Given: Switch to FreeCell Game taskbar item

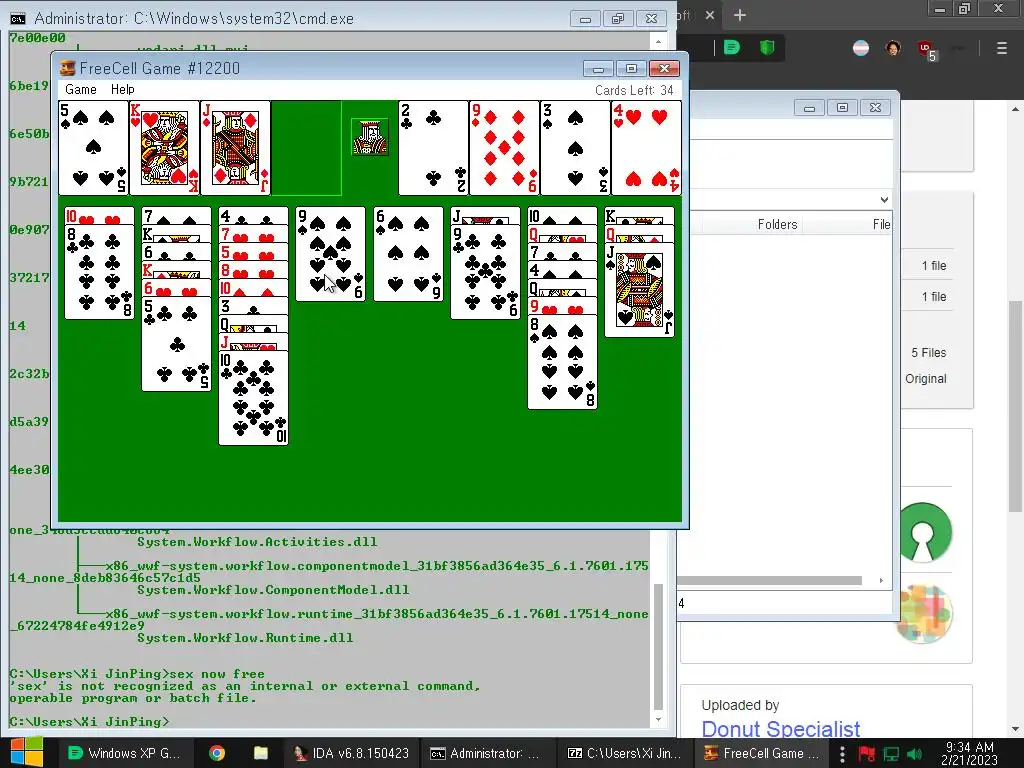Looking at the screenshot, I should [x=761, y=753].
